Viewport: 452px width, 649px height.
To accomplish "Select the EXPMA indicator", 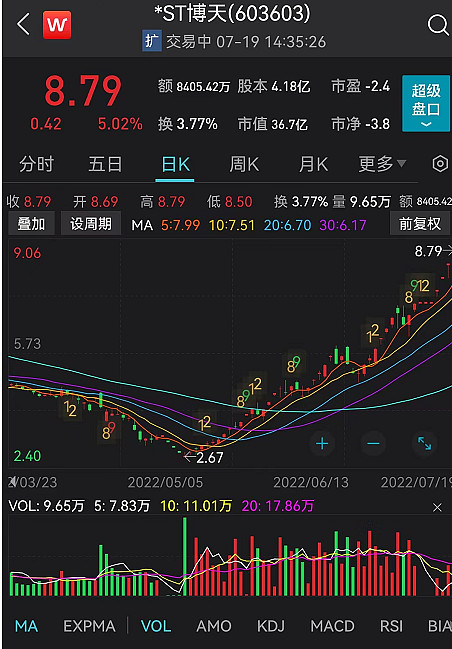I will [89, 626].
